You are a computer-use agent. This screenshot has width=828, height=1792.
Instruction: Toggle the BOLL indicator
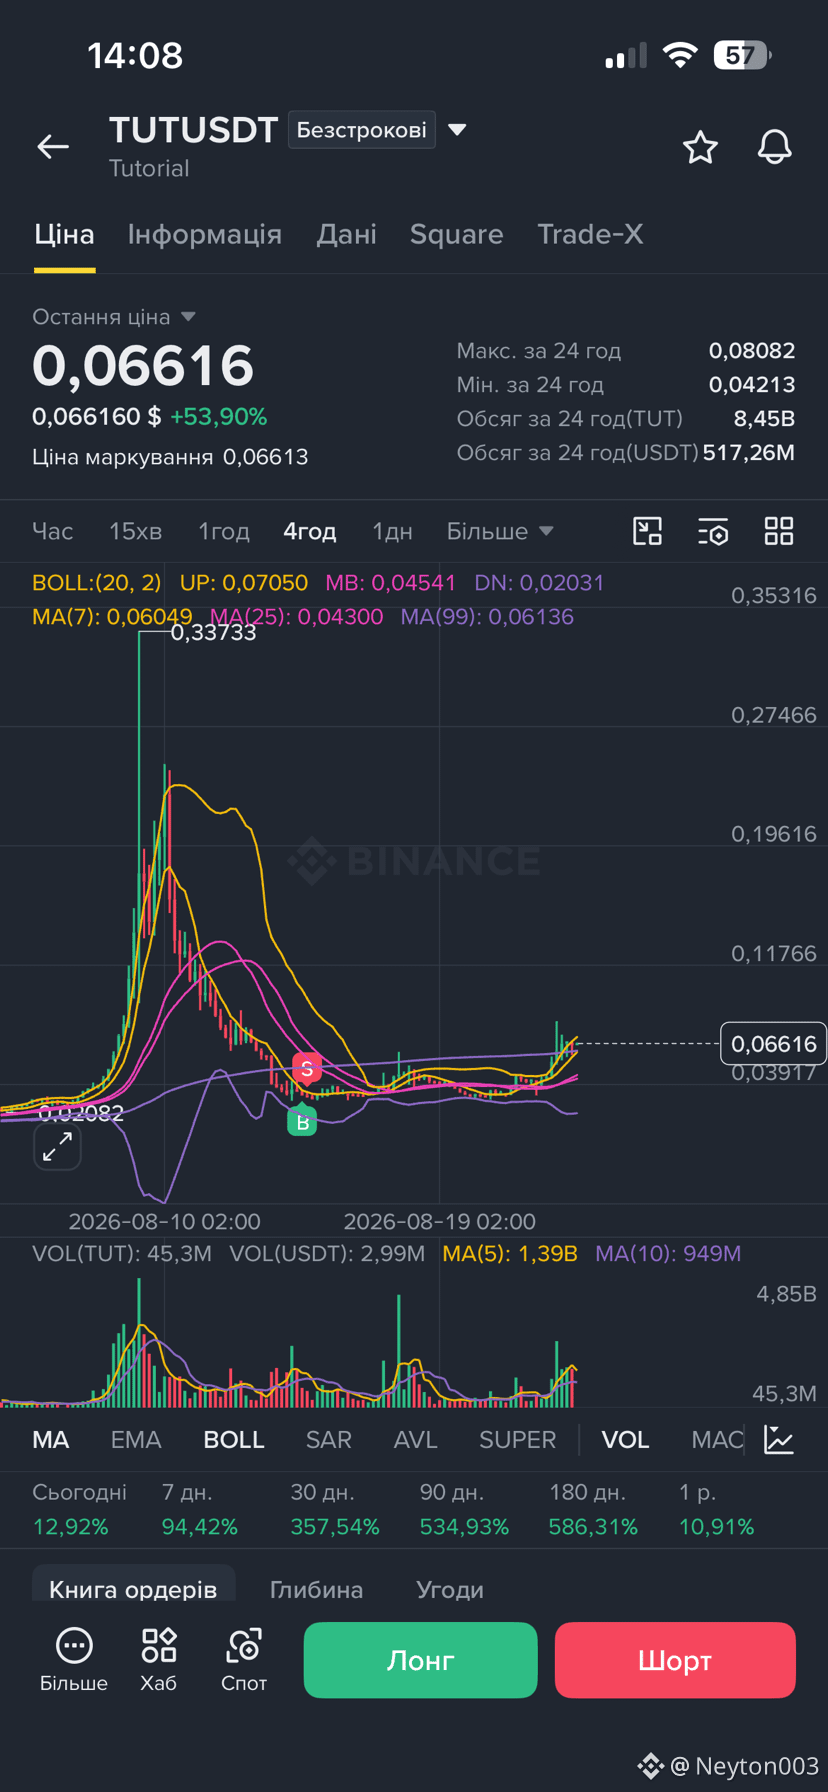[234, 1440]
